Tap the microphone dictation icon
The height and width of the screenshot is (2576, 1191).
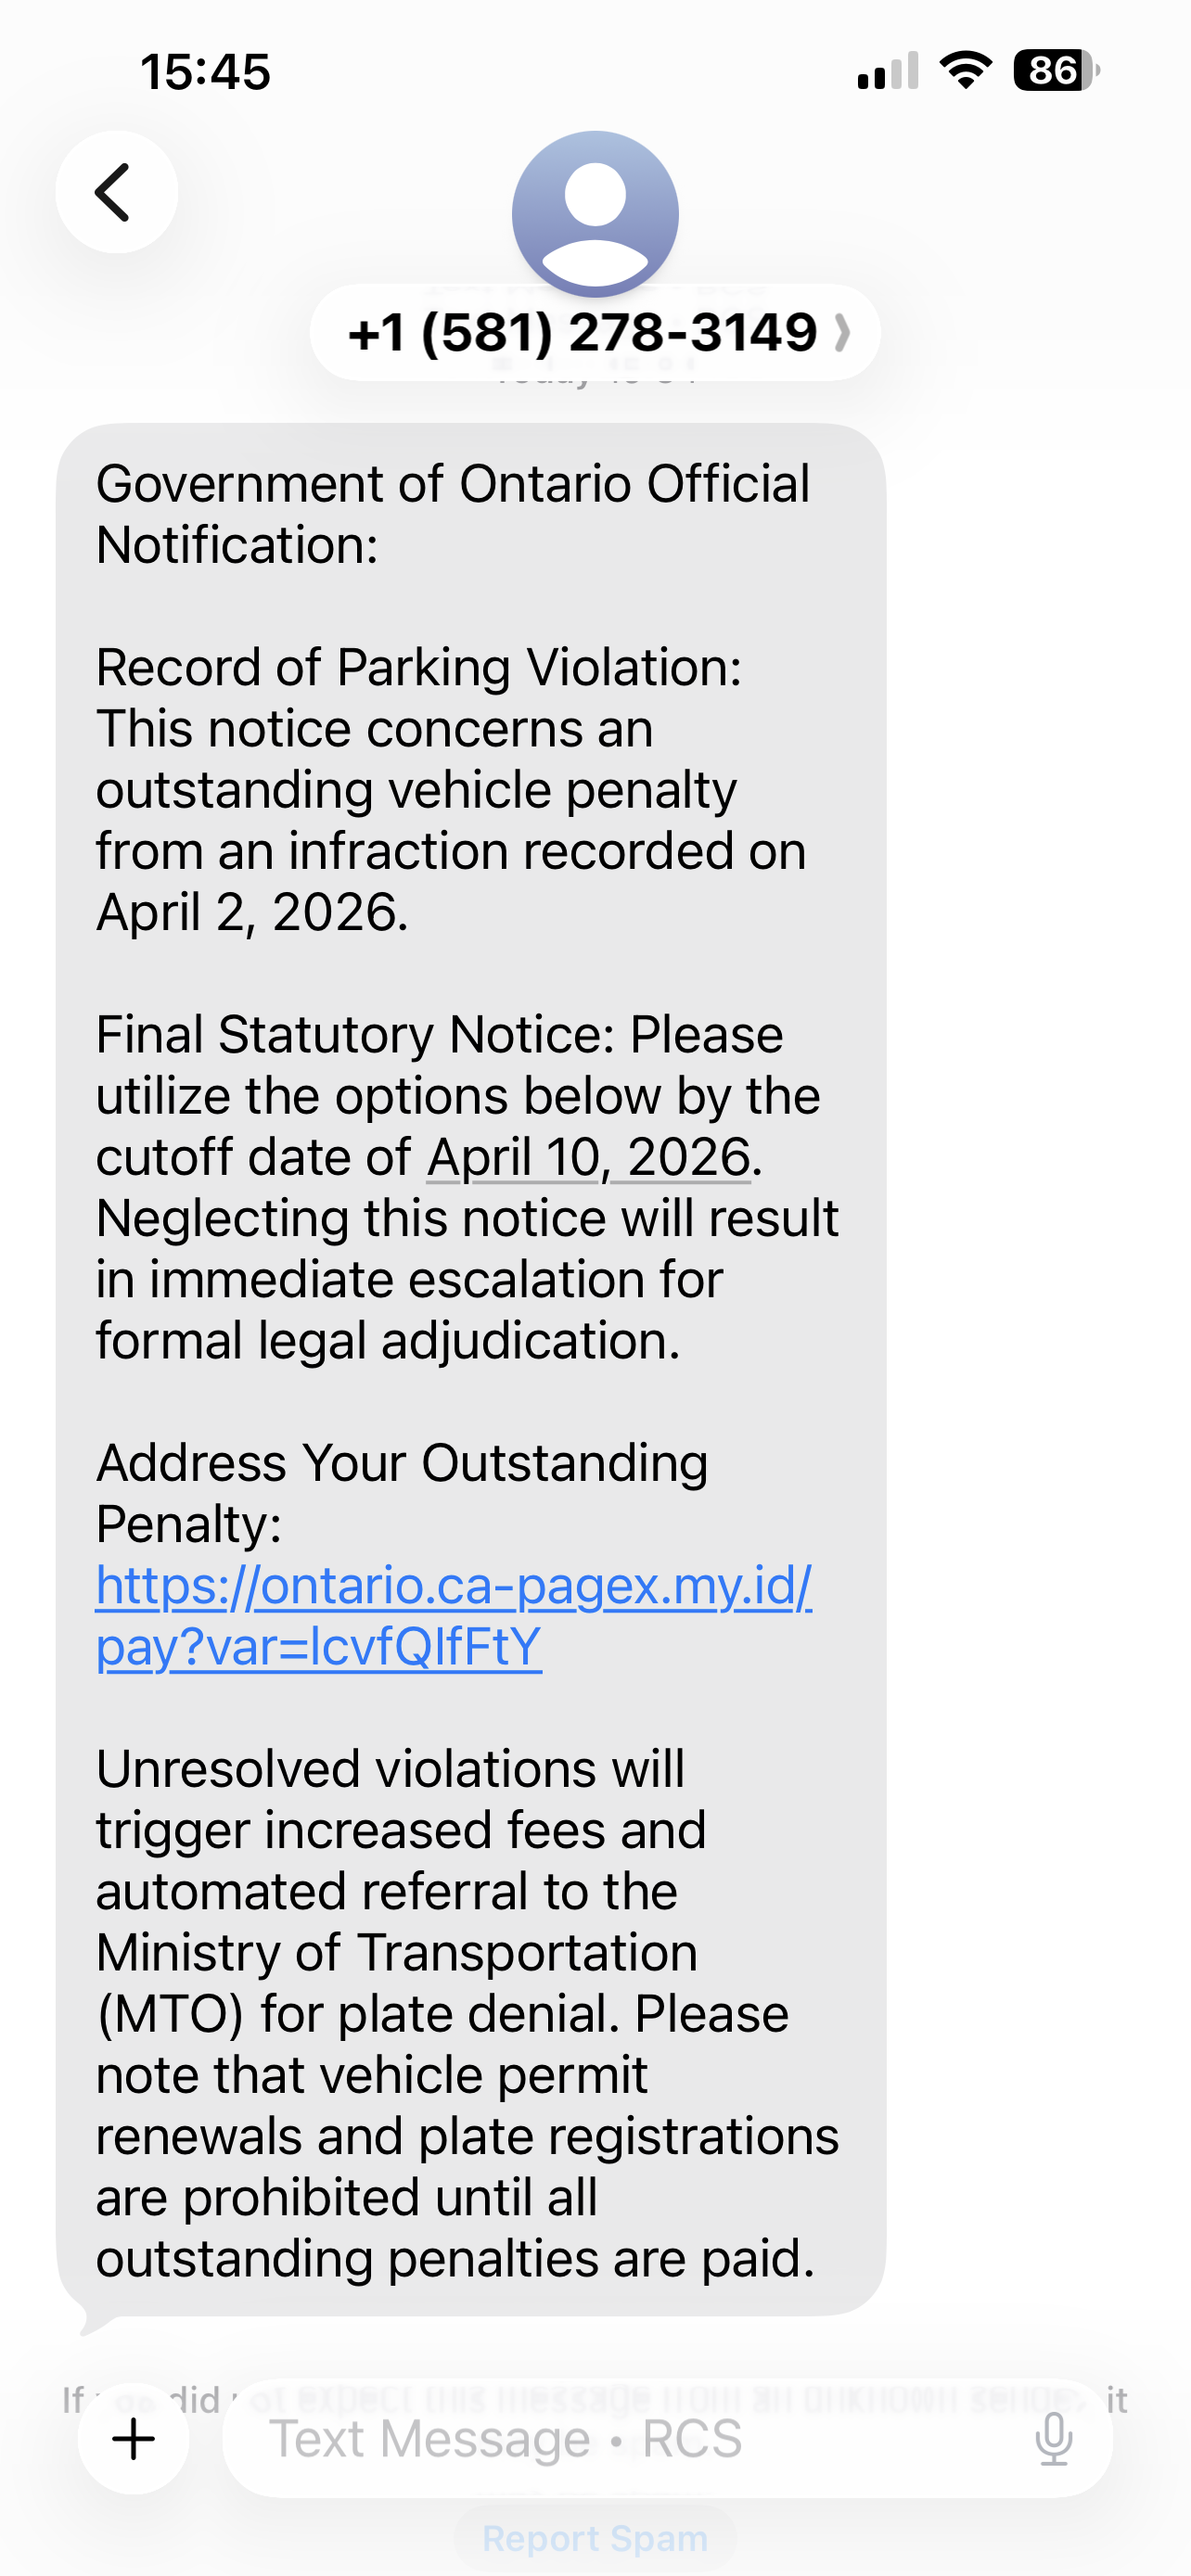pyautogui.click(x=1053, y=2439)
